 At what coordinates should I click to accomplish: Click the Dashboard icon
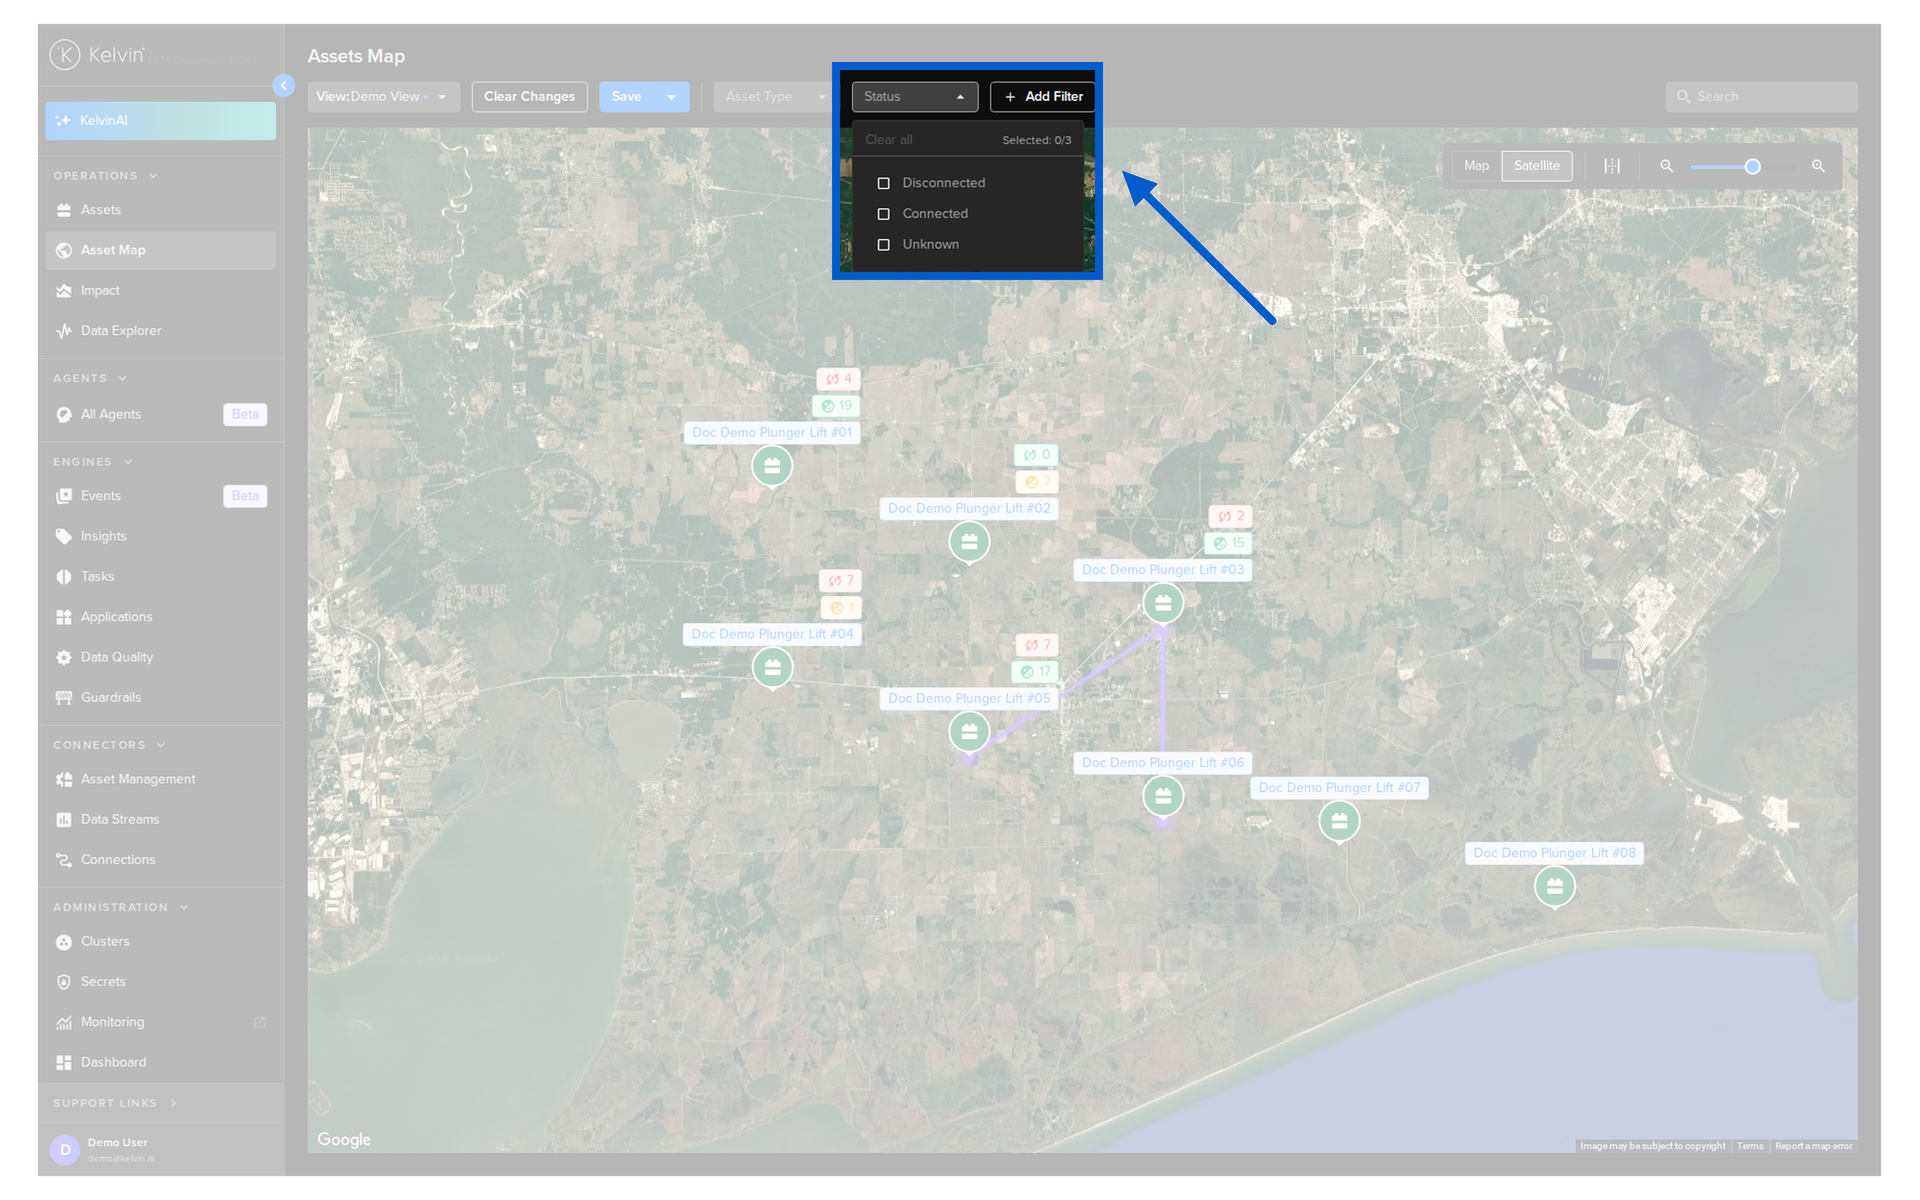point(64,1063)
